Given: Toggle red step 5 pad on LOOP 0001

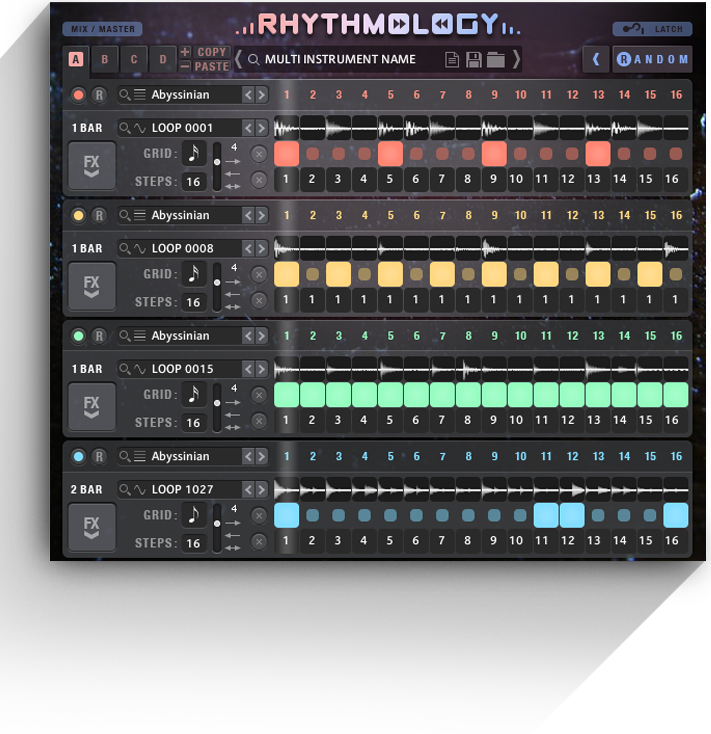Looking at the screenshot, I should tap(390, 154).
